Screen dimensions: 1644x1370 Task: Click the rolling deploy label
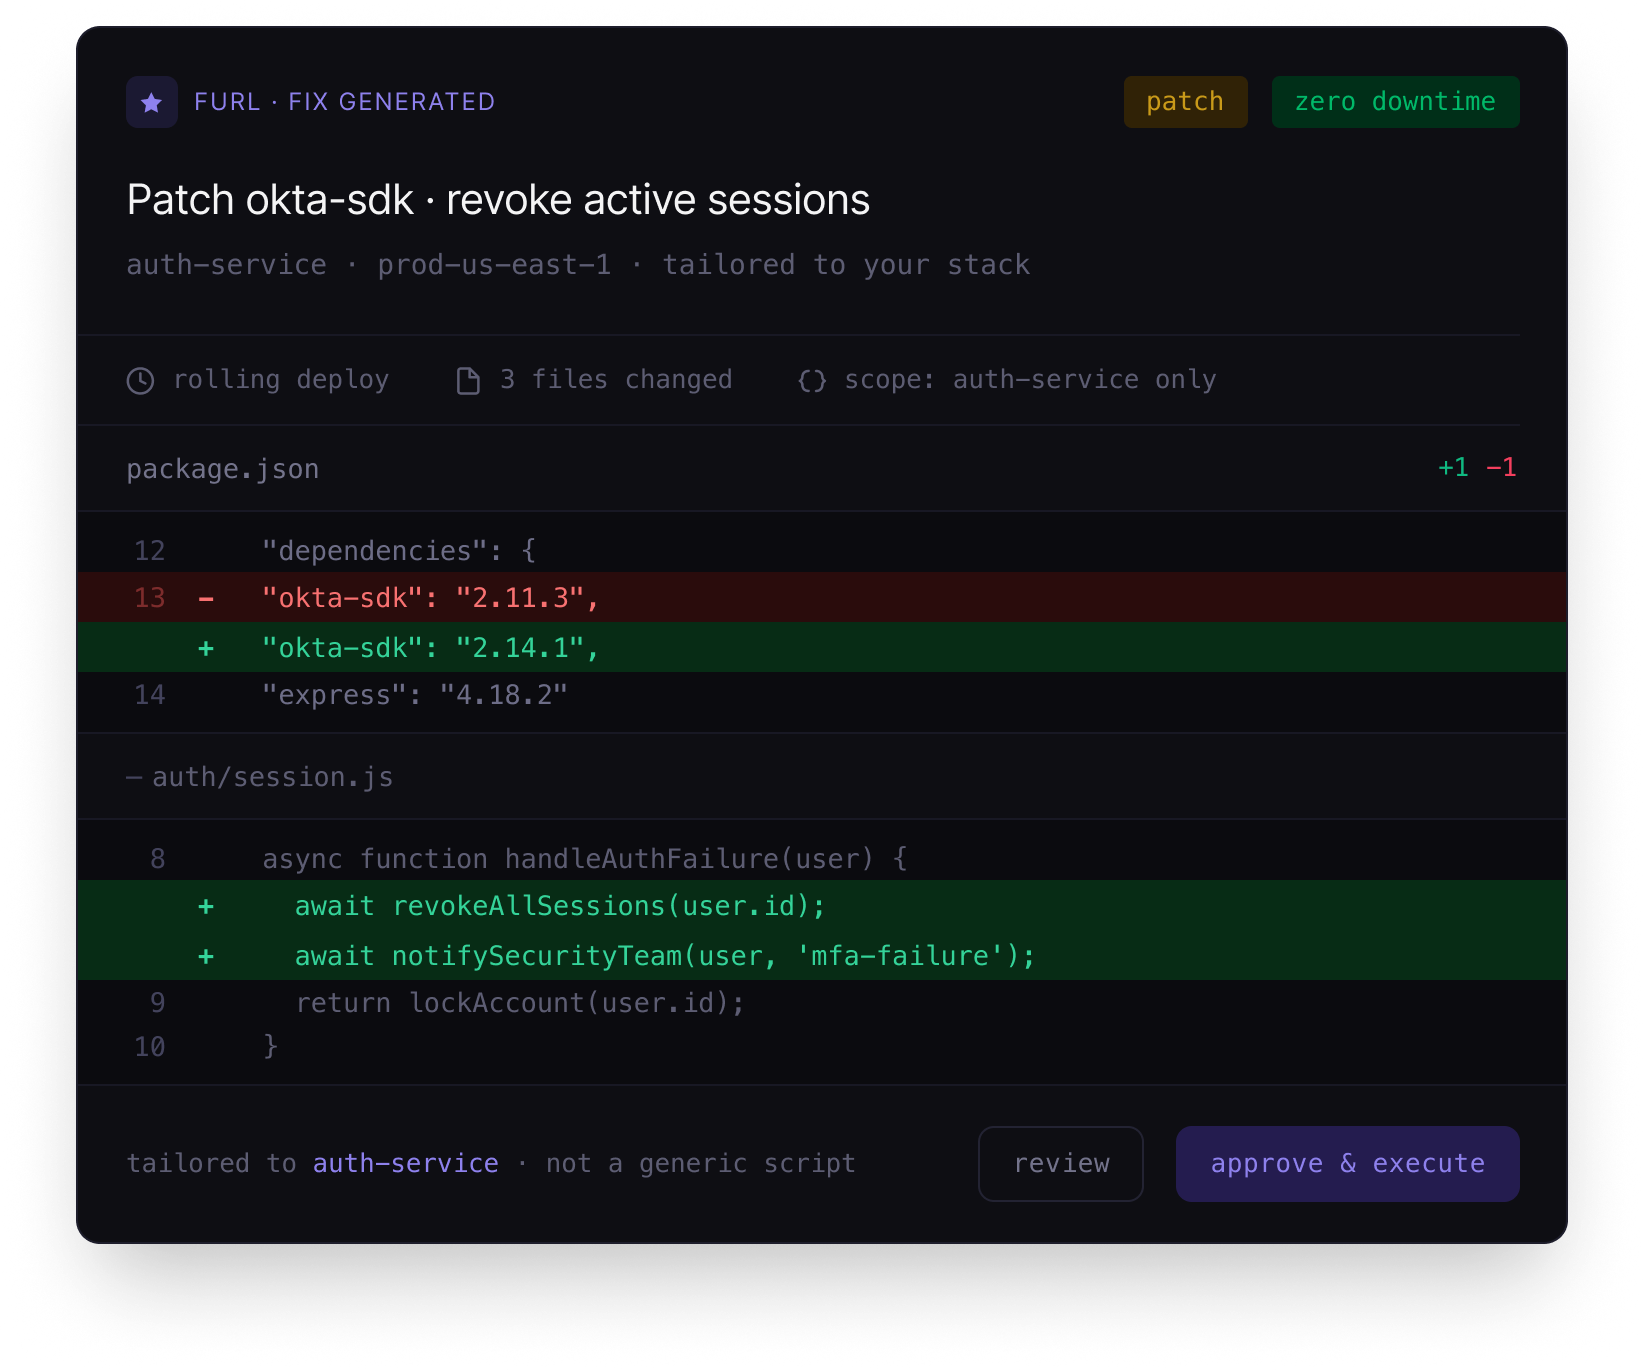(281, 380)
